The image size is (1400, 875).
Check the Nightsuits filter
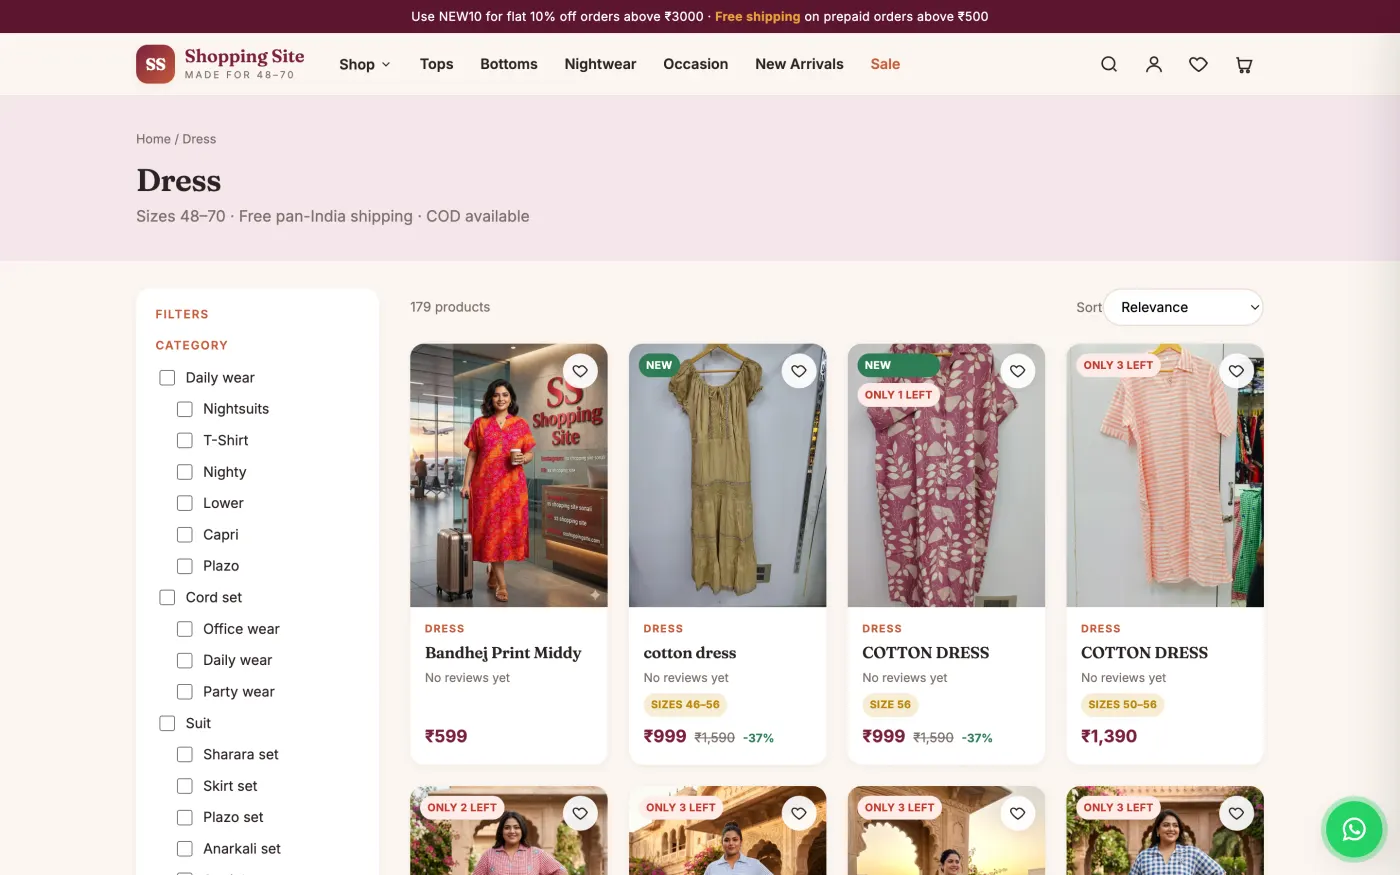point(185,409)
